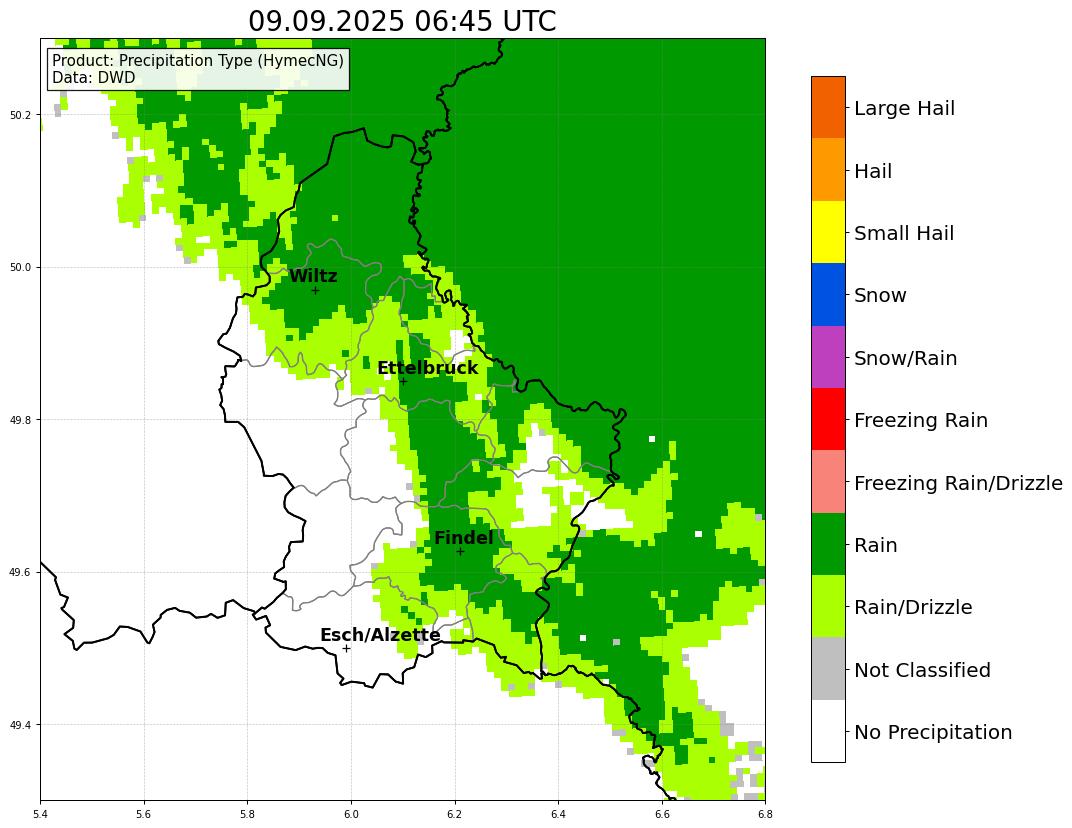Click the 6.8 longitude tick label
The height and width of the screenshot is (828, 1072).
pos(765,814)
